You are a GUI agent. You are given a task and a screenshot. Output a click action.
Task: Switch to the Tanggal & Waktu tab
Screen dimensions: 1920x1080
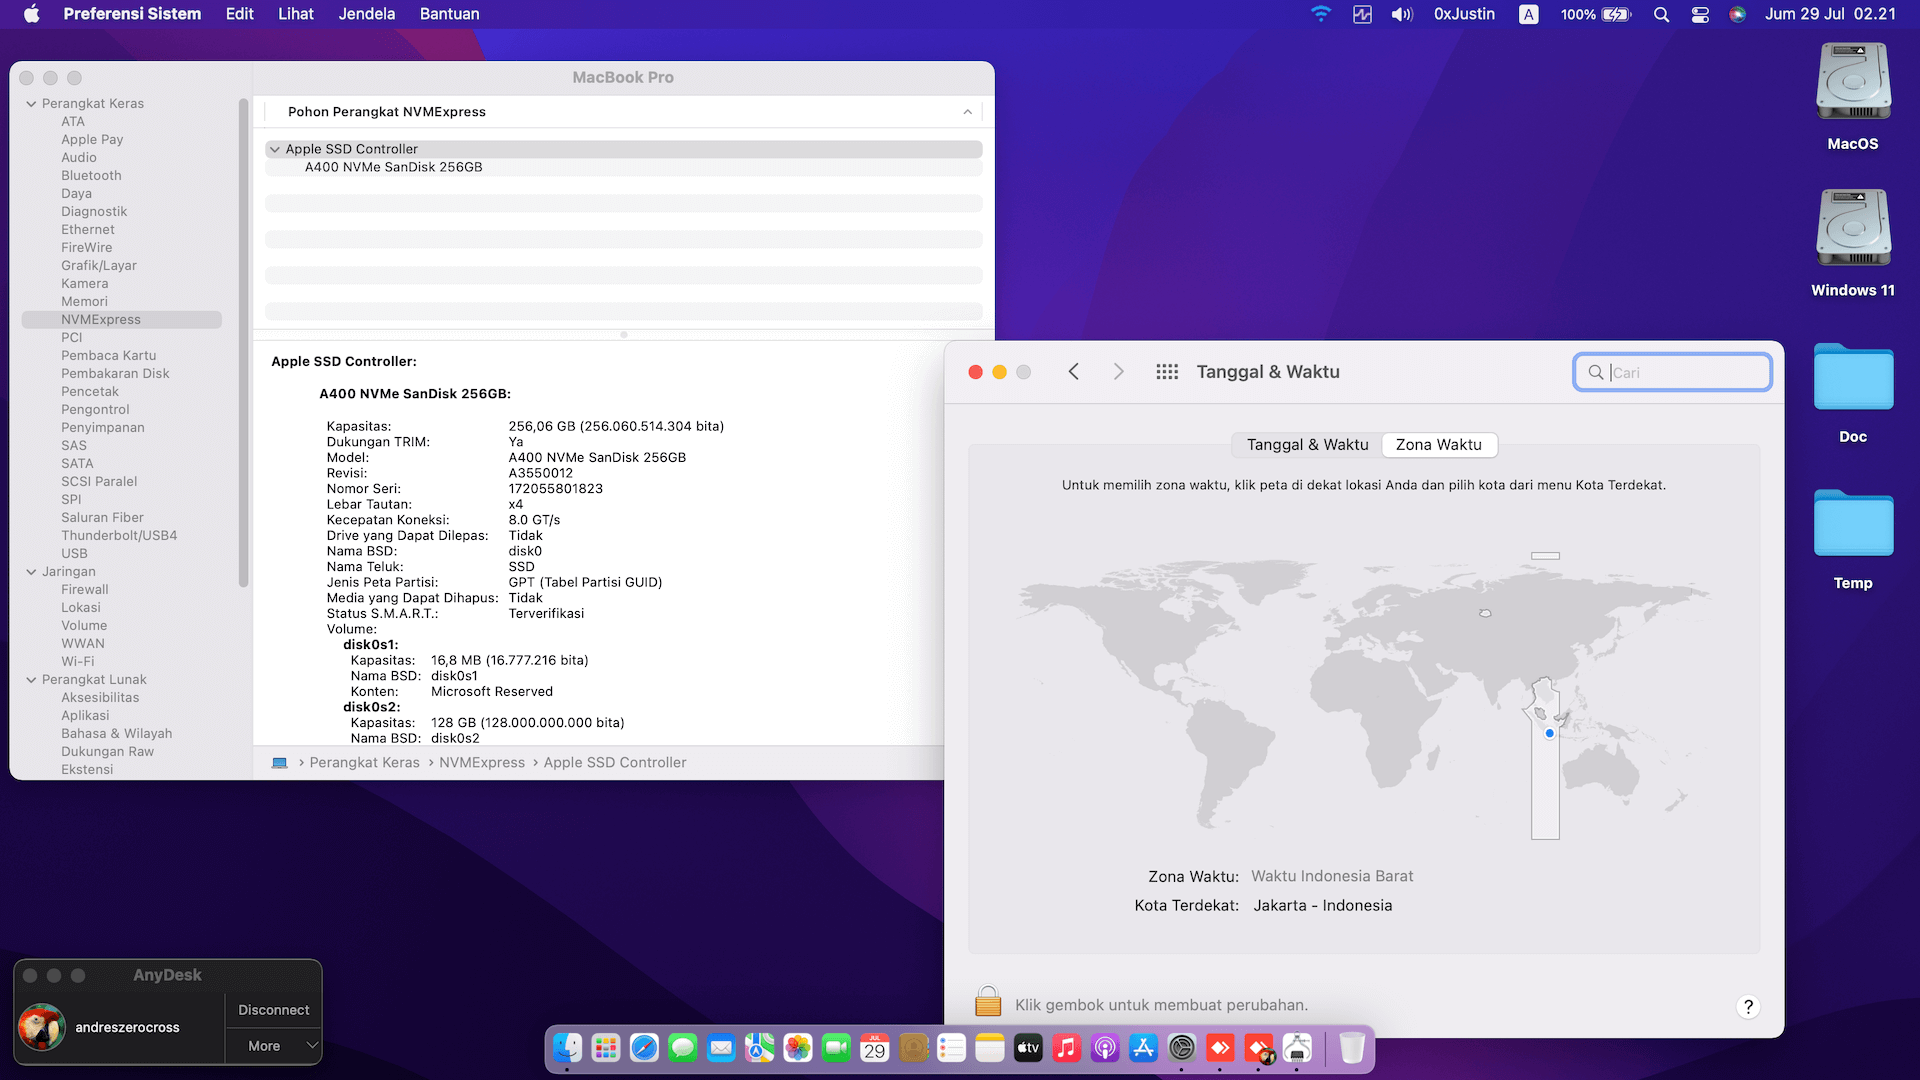(x=1307, y=445)
